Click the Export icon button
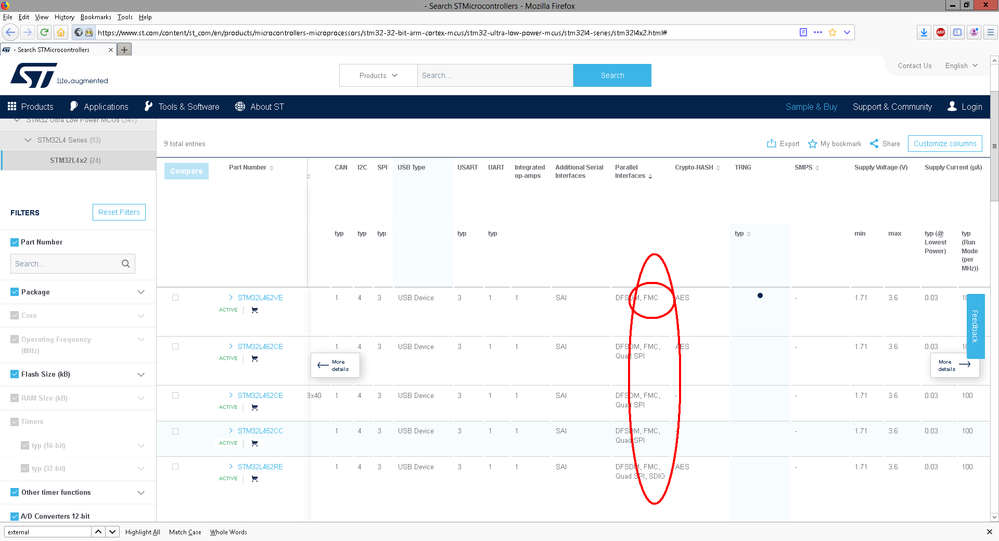Screen dimensions: 999x541 click(x=783, y=143)
